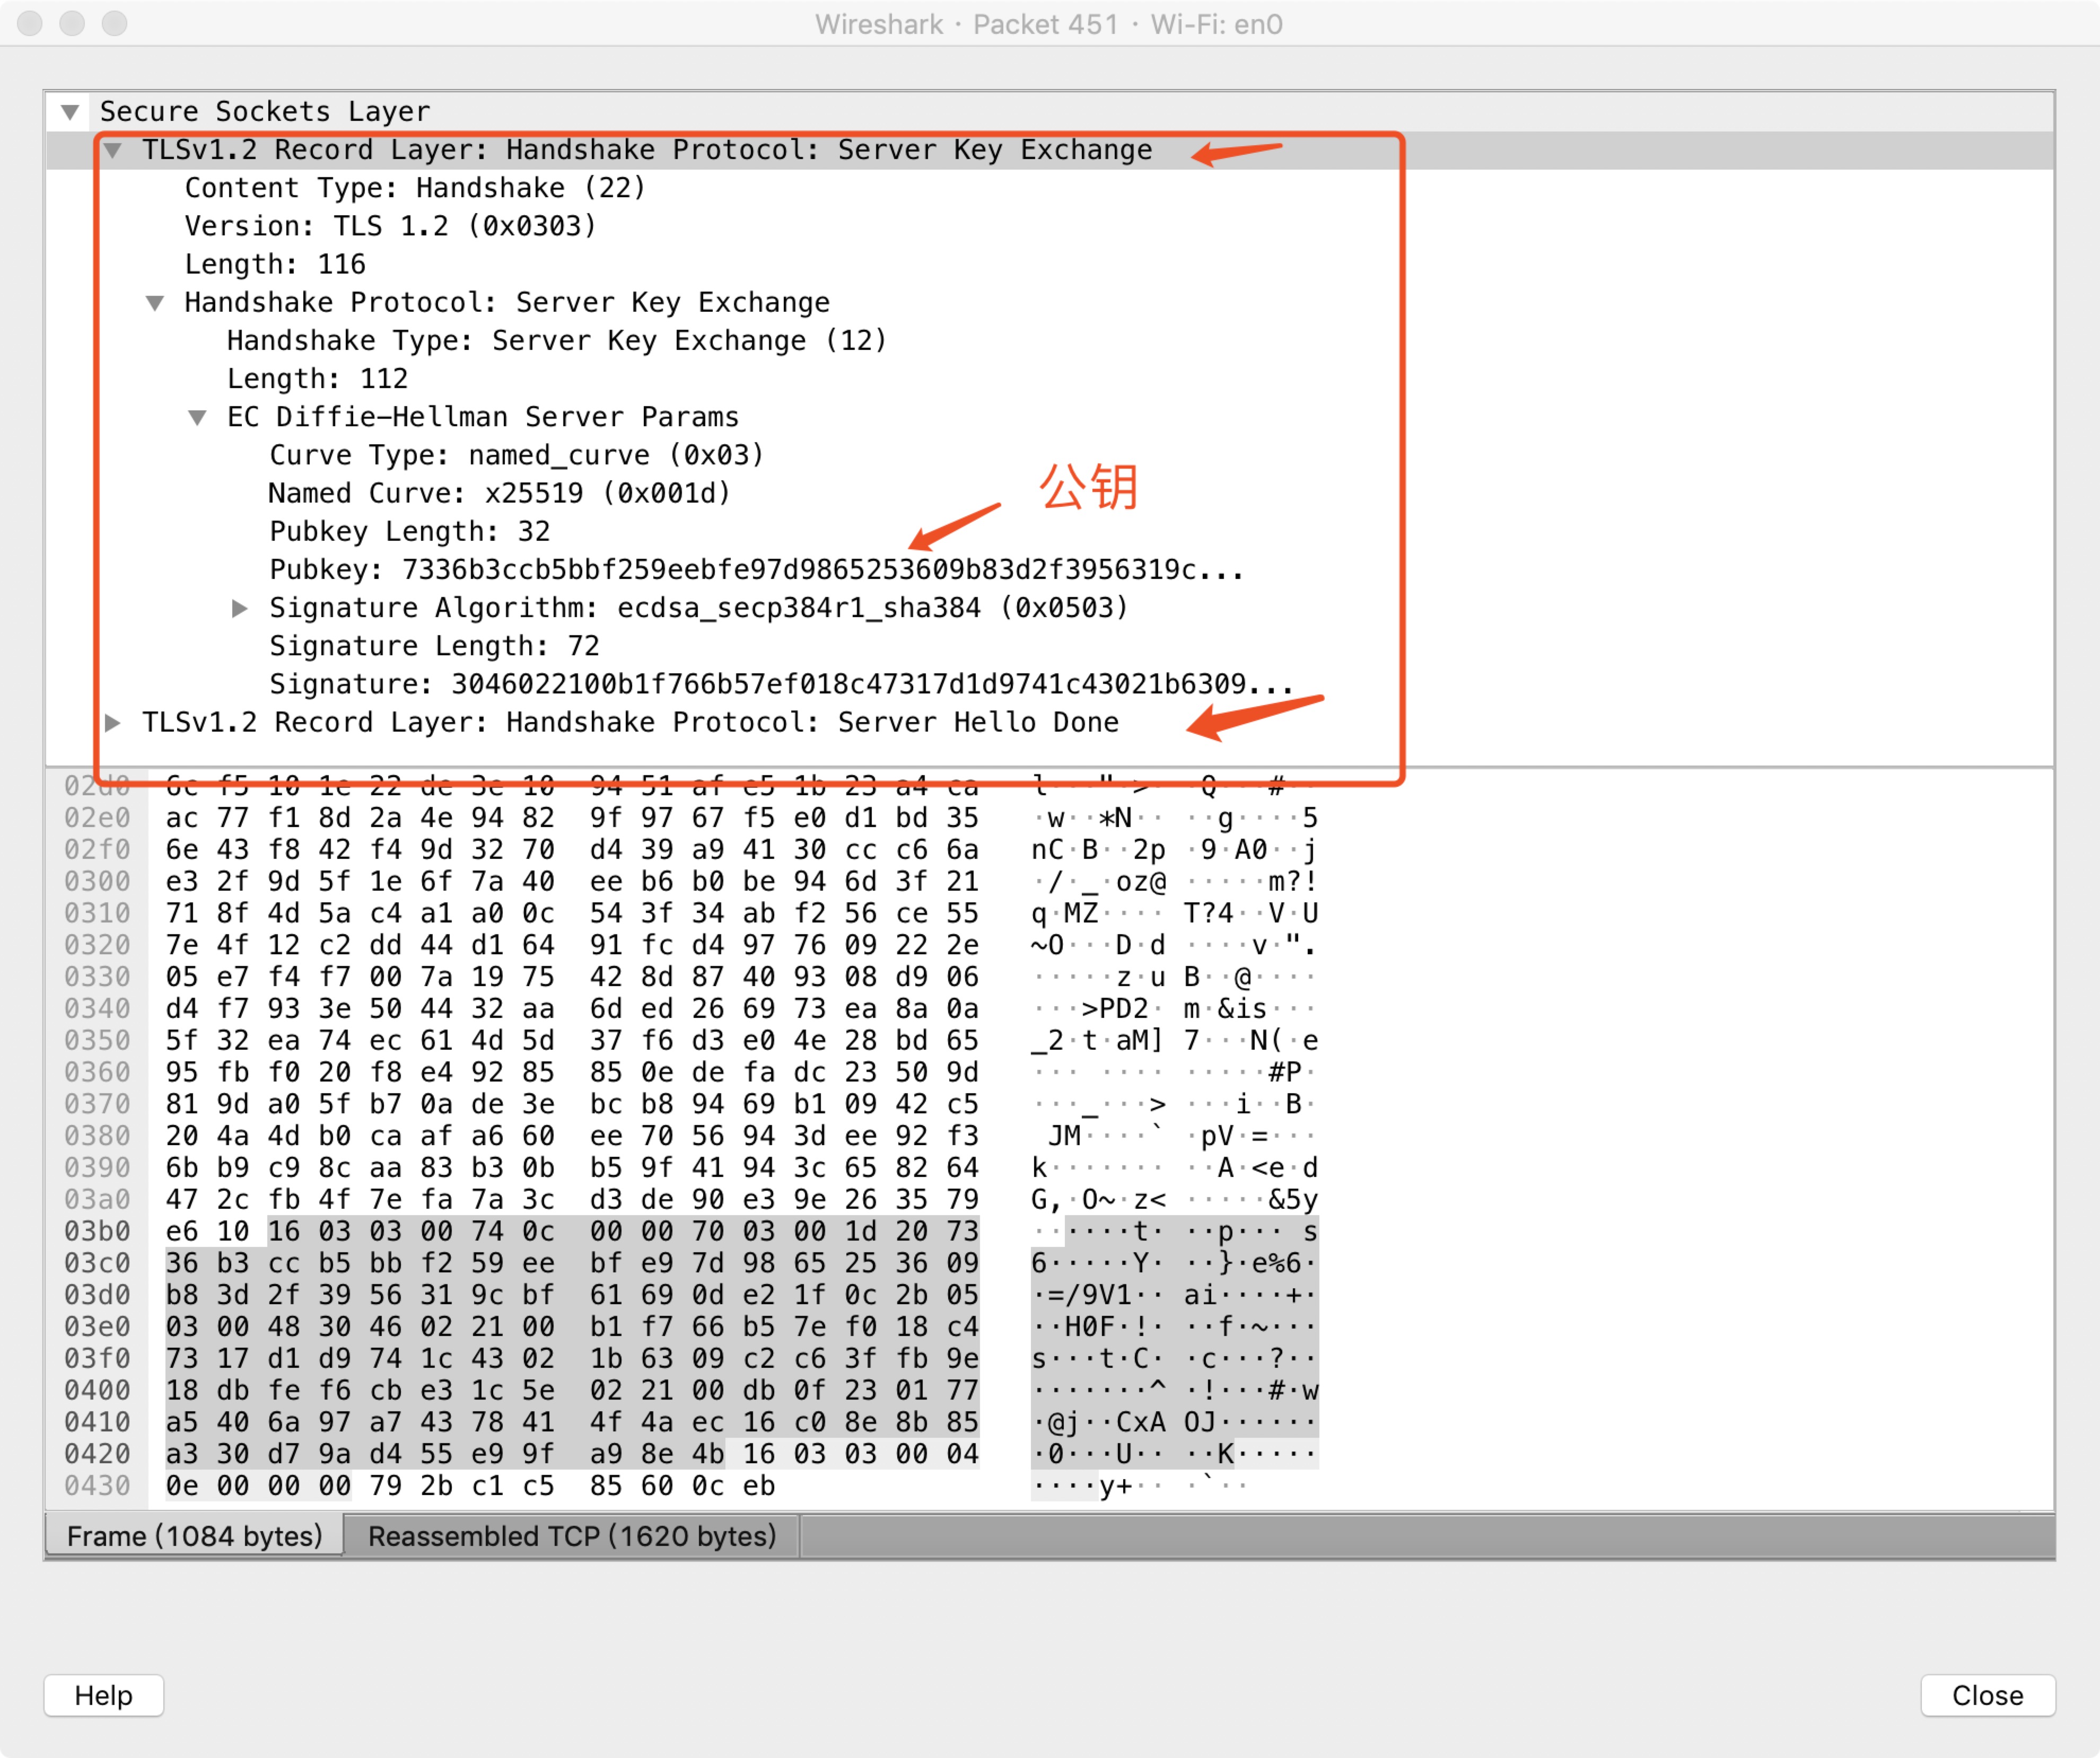Viewport: 2100px width, 1758px height.
Task: Select the Content Type: Handshake (22) row
Action: (x=414, y=188)
